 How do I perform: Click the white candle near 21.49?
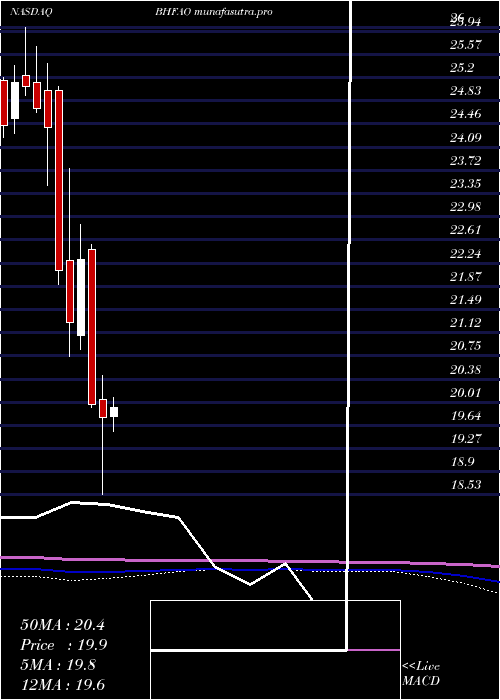coord(81,297)
